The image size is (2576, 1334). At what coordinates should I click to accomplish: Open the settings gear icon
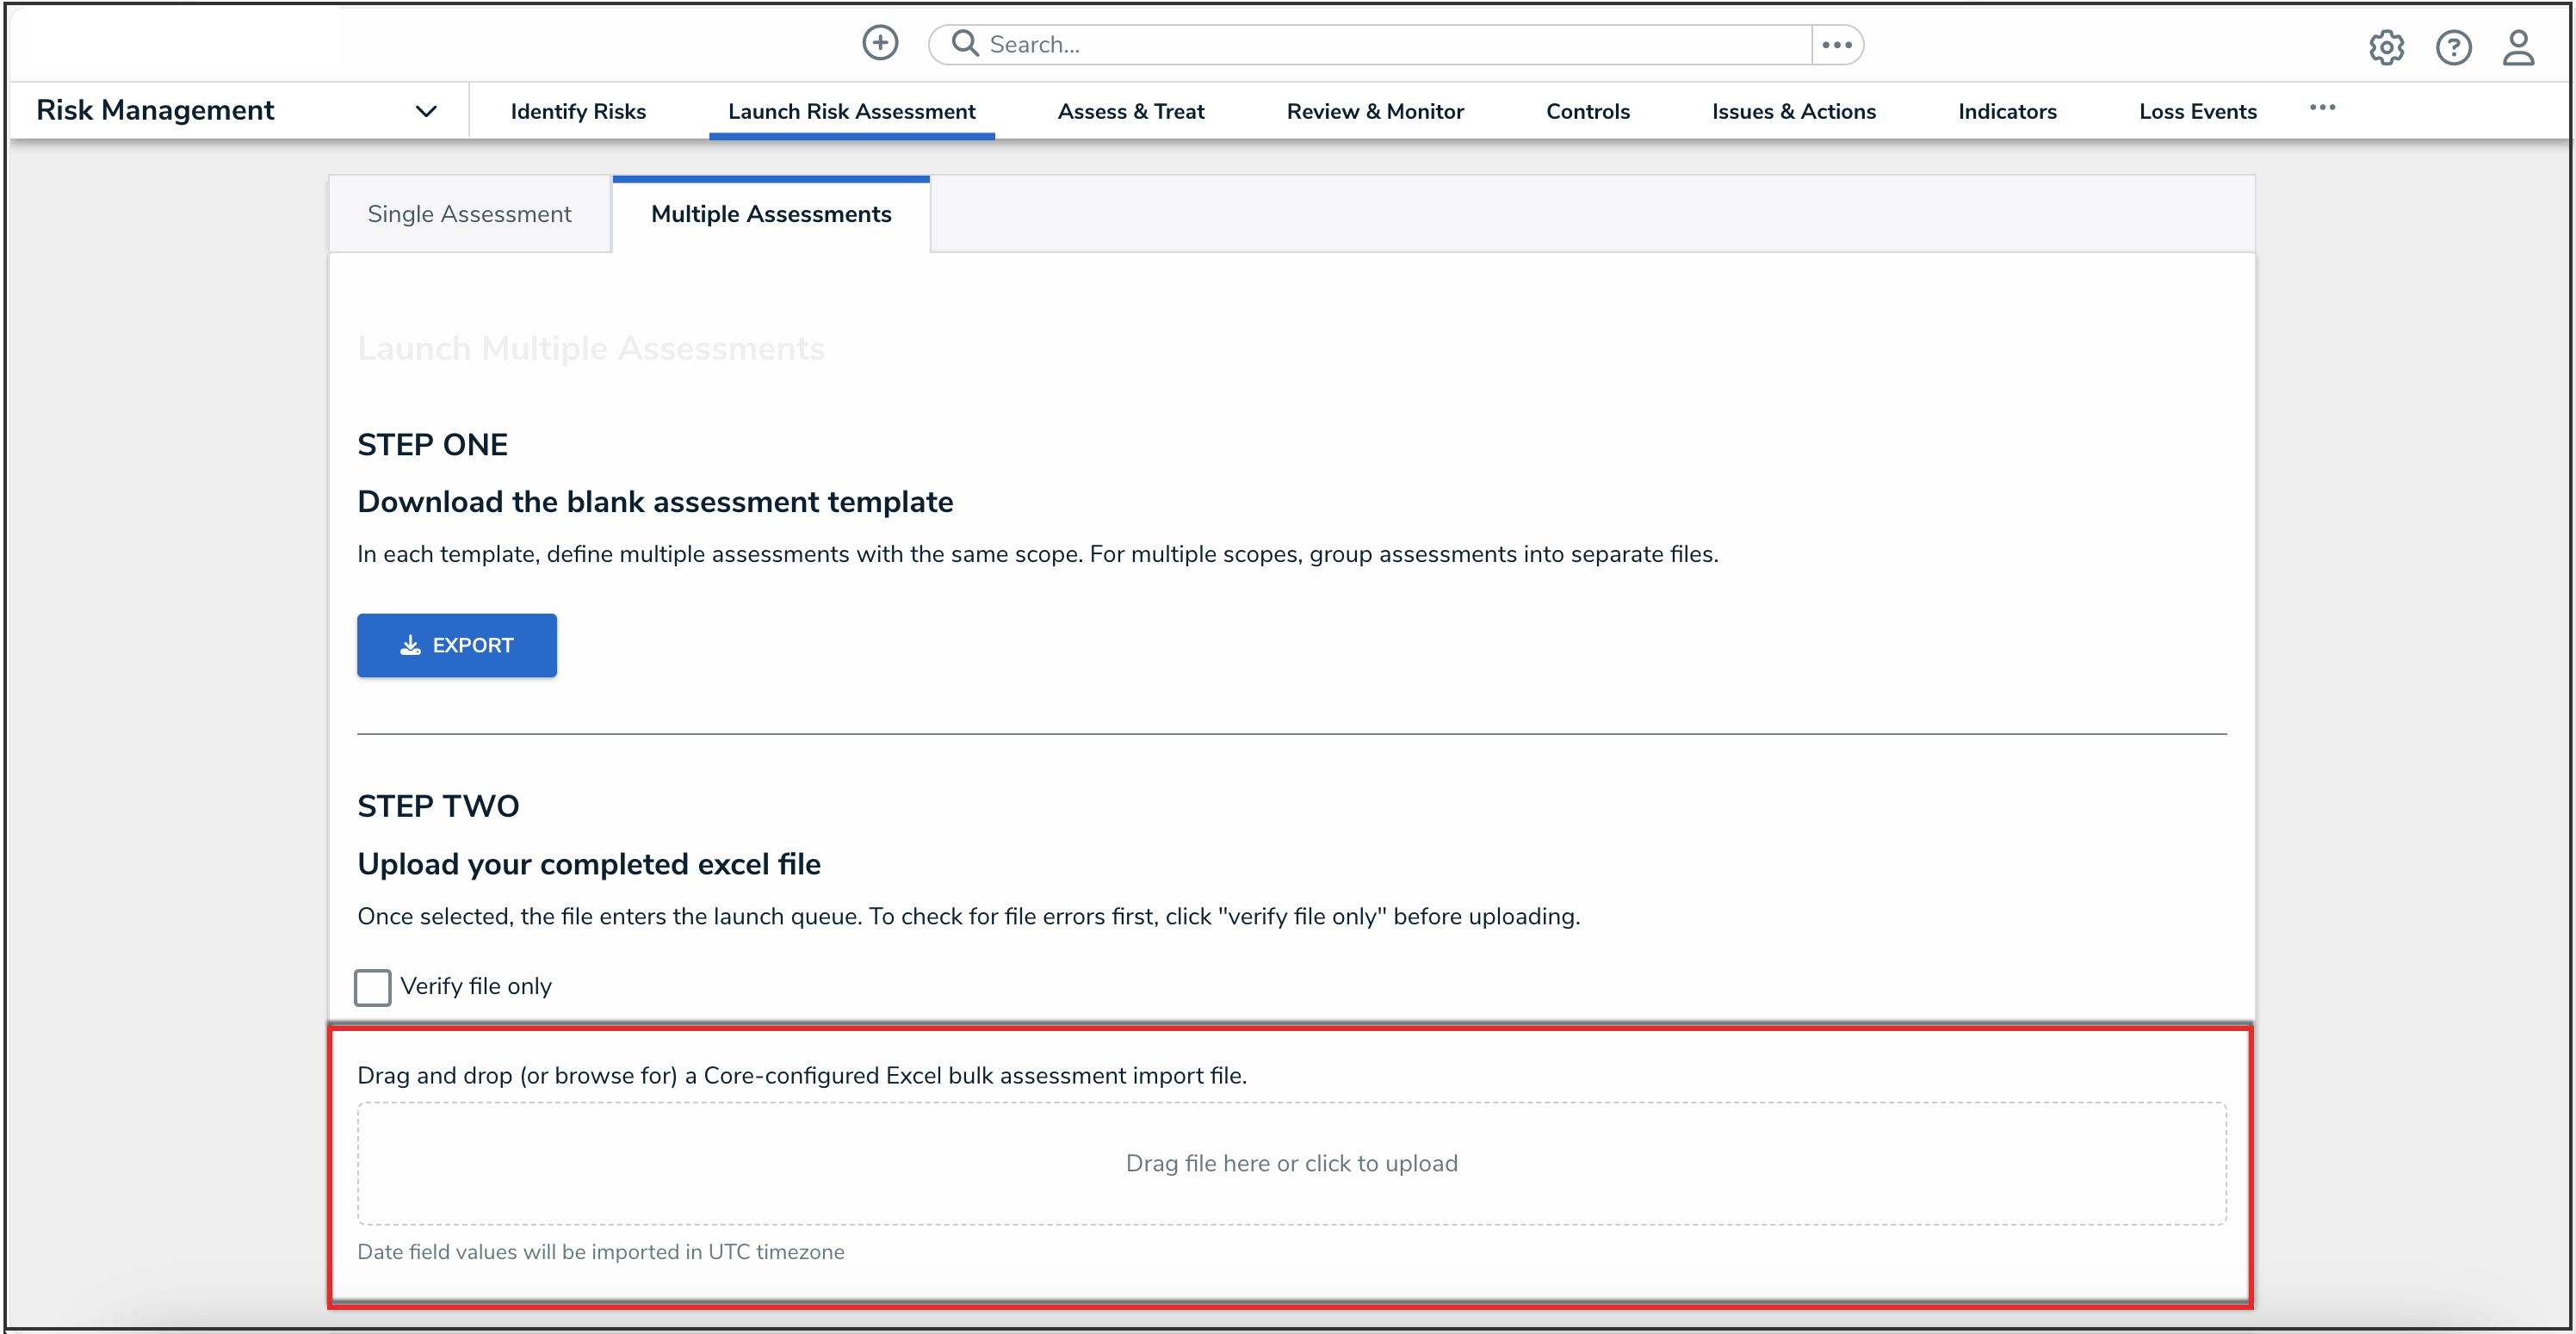coord(2386,47)
